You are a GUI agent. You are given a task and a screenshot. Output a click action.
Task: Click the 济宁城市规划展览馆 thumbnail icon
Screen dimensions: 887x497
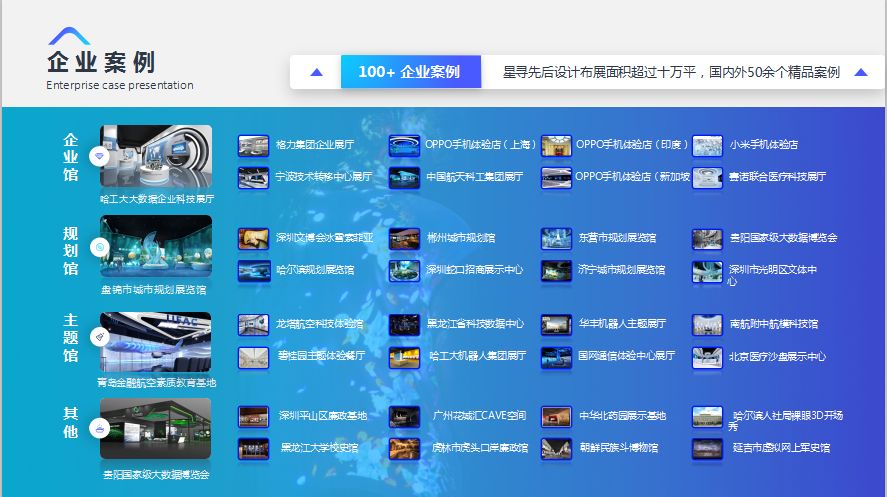click(x=556, y=271)
